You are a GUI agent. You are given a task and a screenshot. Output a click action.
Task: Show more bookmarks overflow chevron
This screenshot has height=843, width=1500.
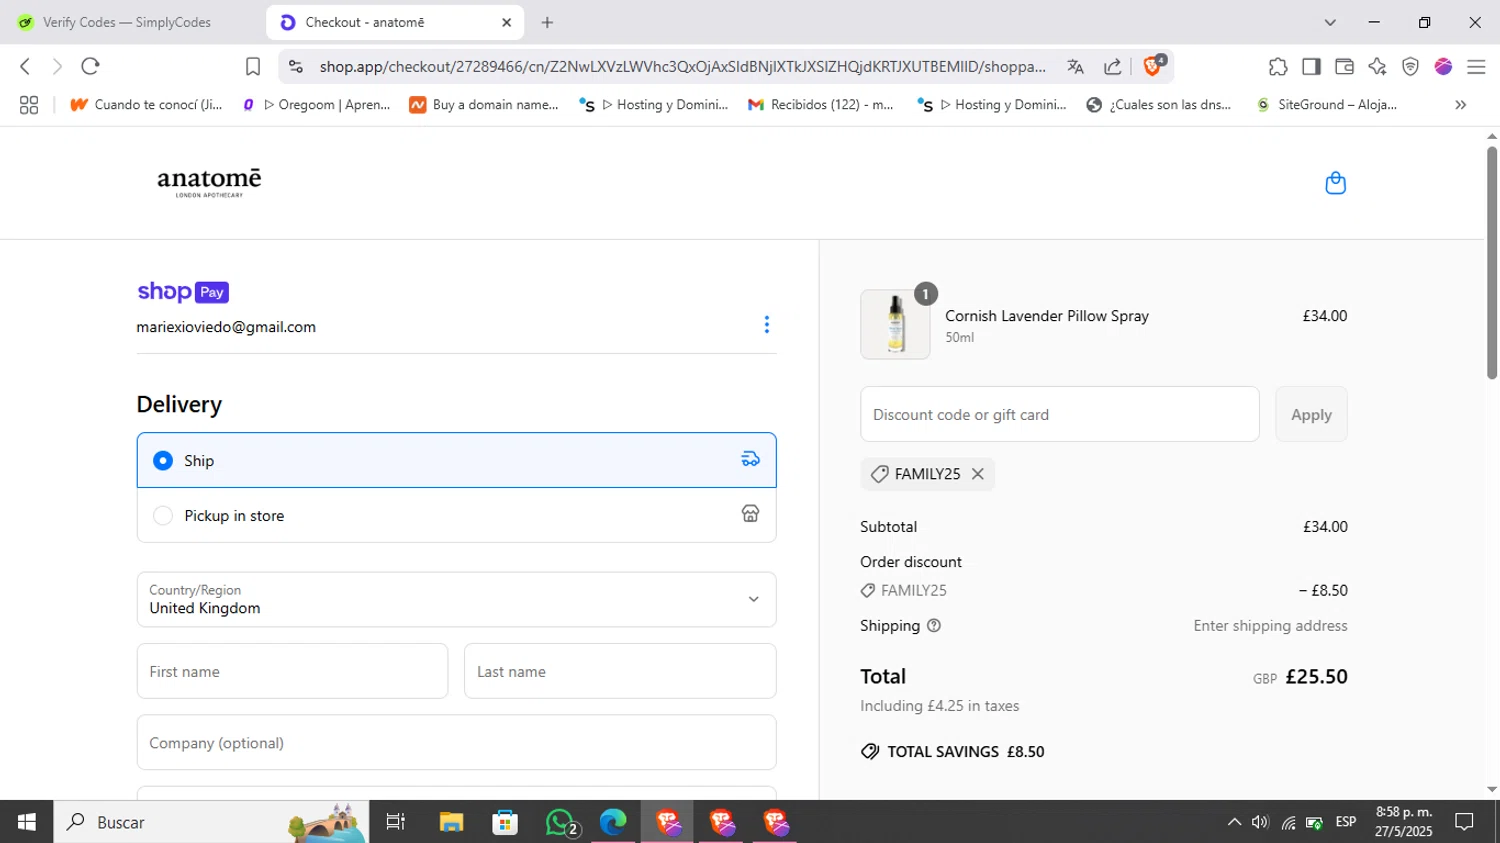(1461, 105)
